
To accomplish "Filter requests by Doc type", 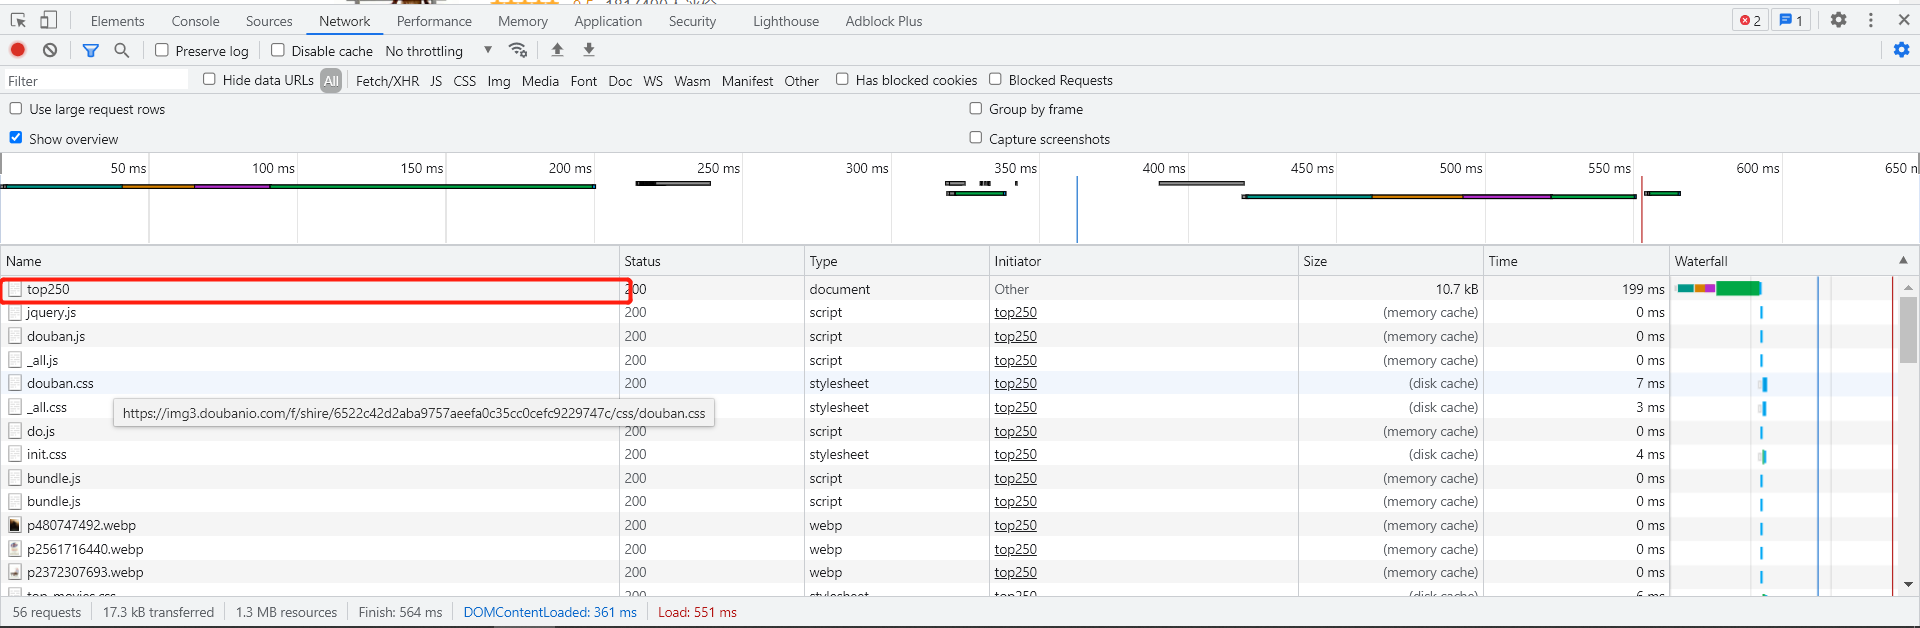I will coord(620,81).
